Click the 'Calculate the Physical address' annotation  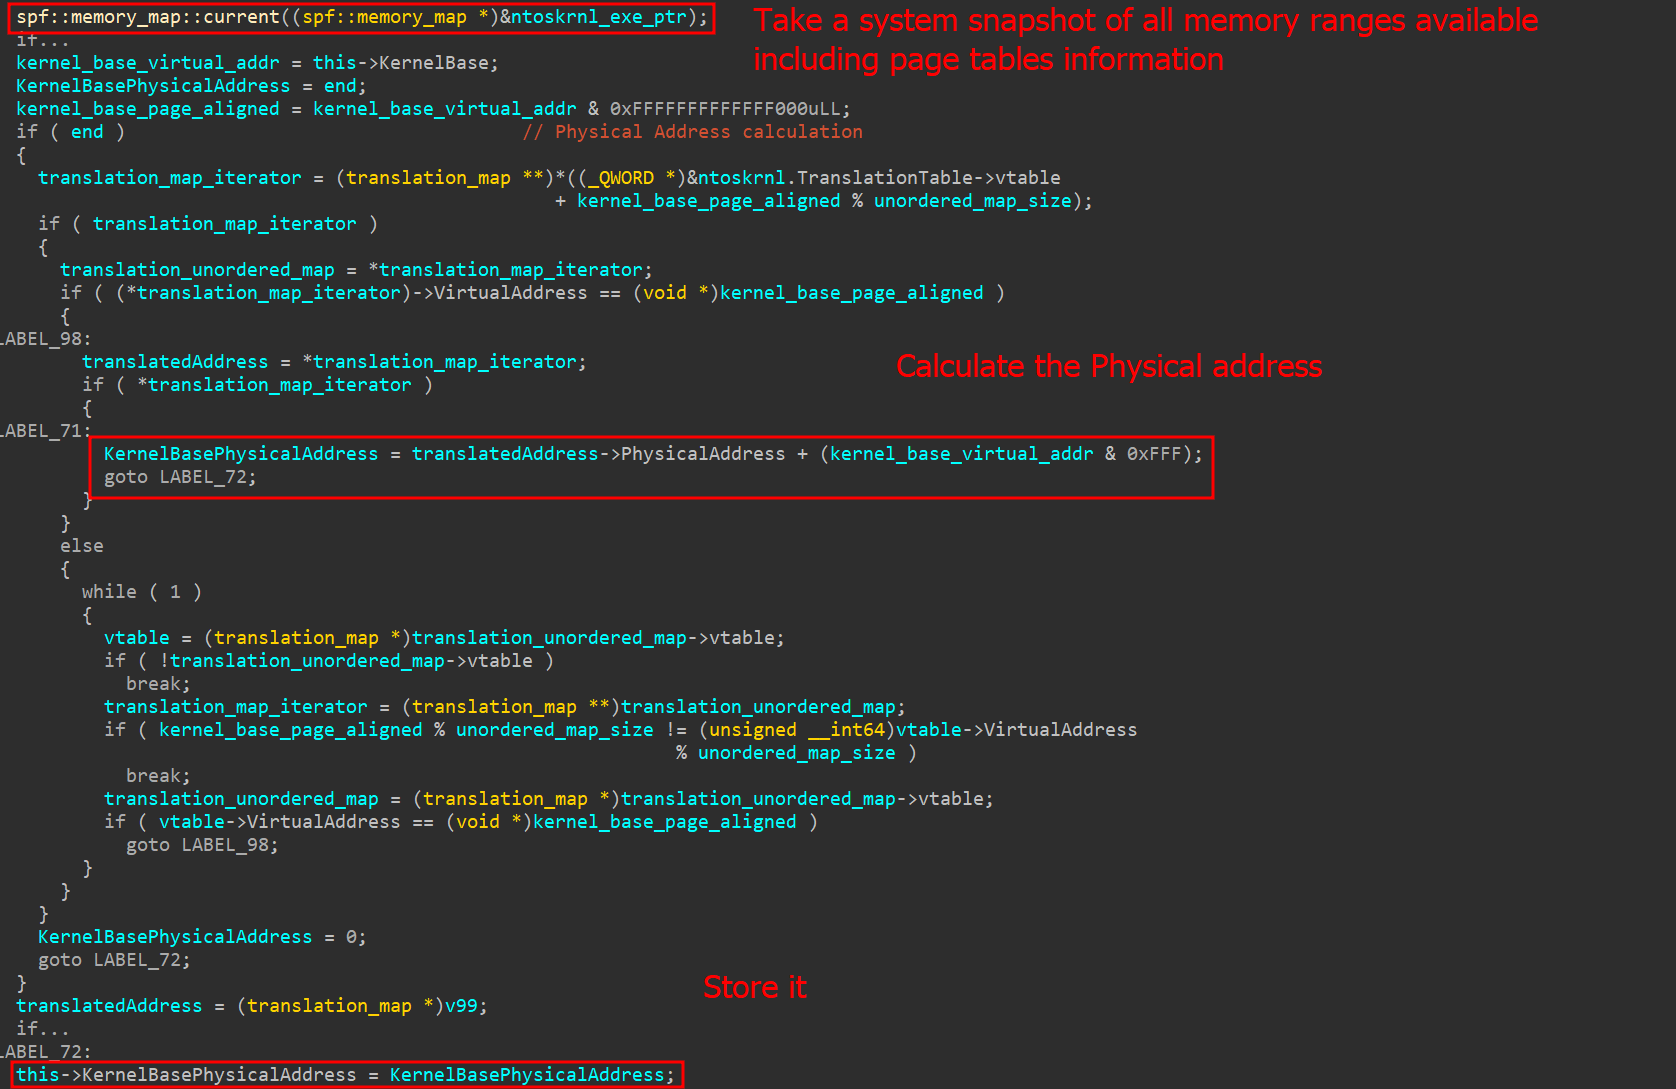pos(1108,366)
